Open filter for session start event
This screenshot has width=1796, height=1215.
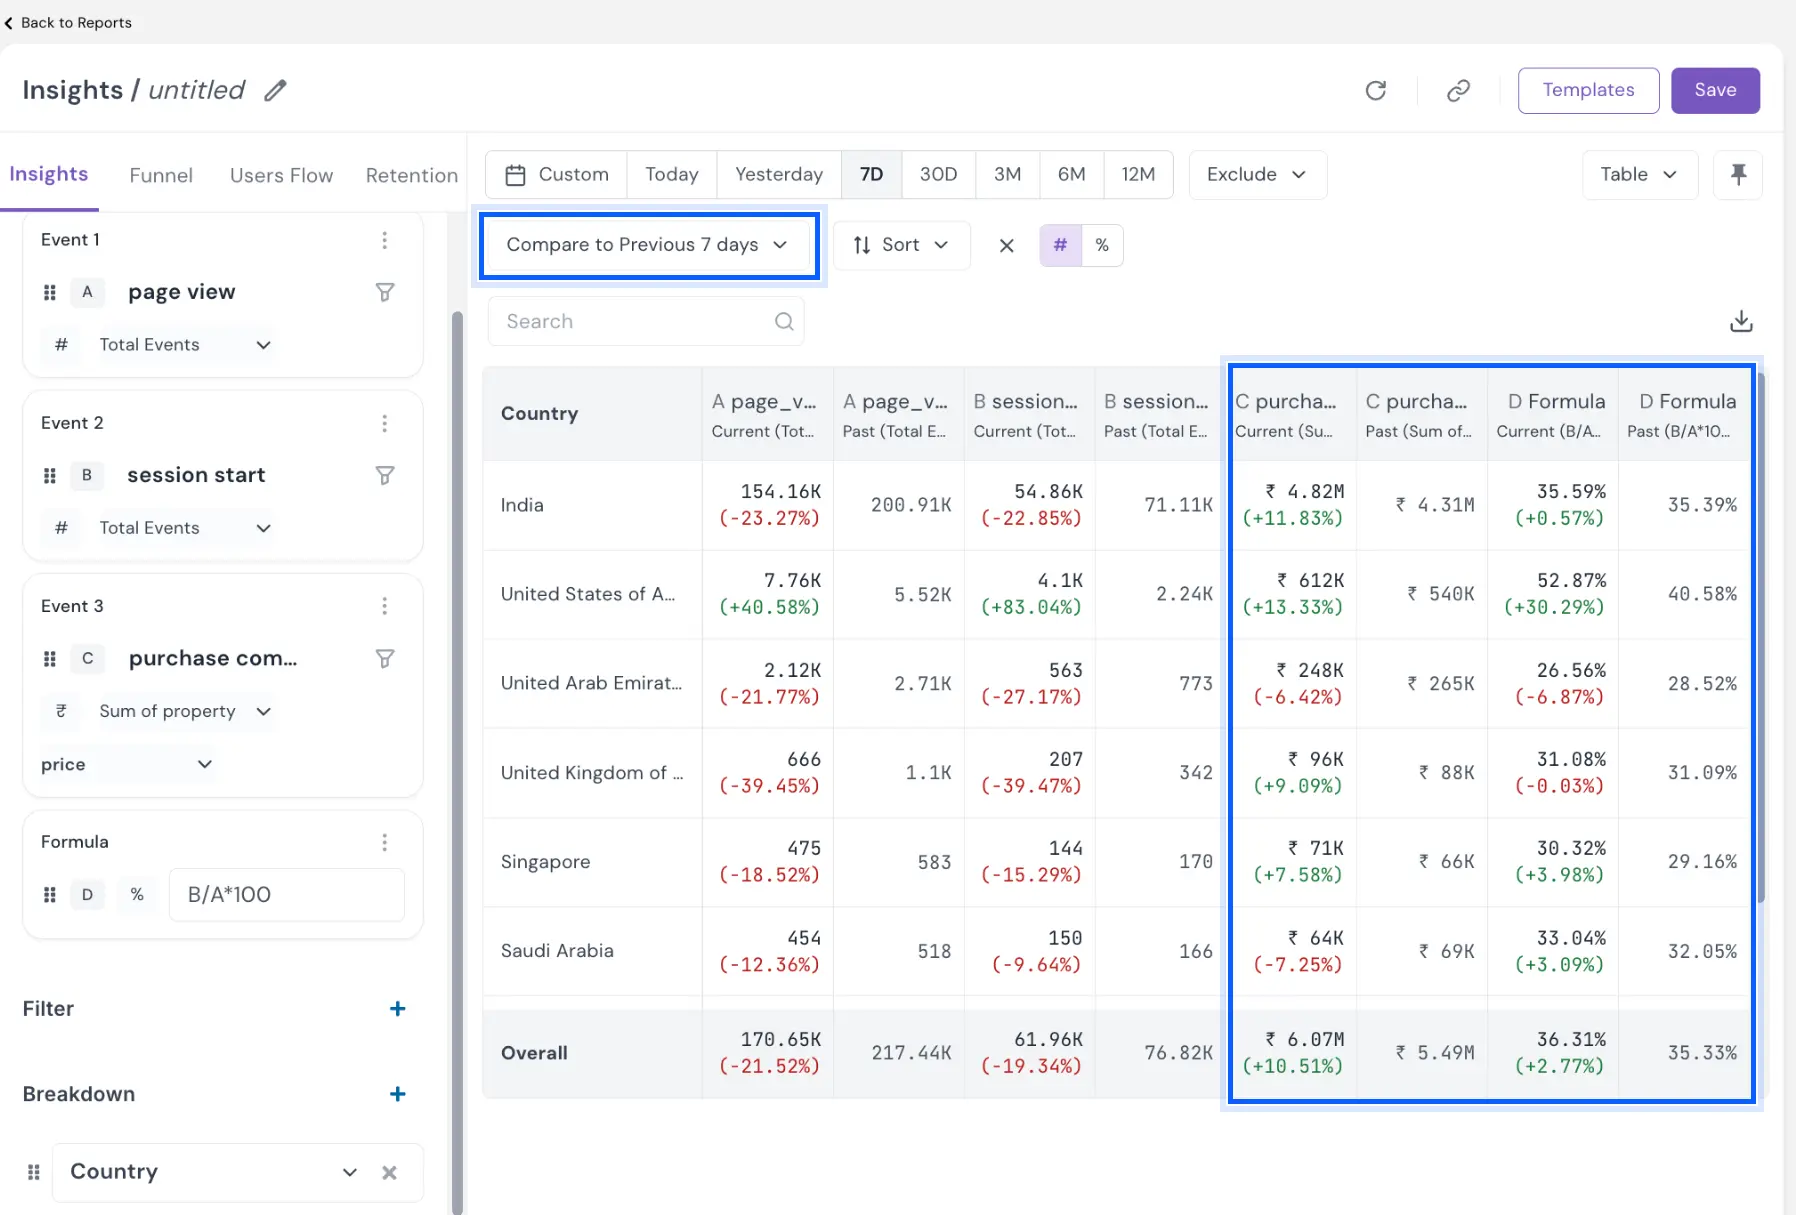pyautogui.click(x=385, y=475)
